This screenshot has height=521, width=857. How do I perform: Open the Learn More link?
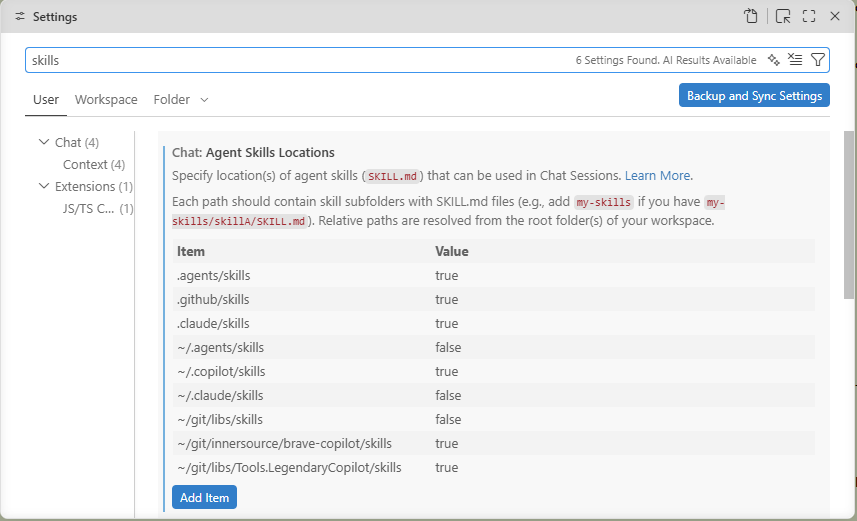click(658, 175)
